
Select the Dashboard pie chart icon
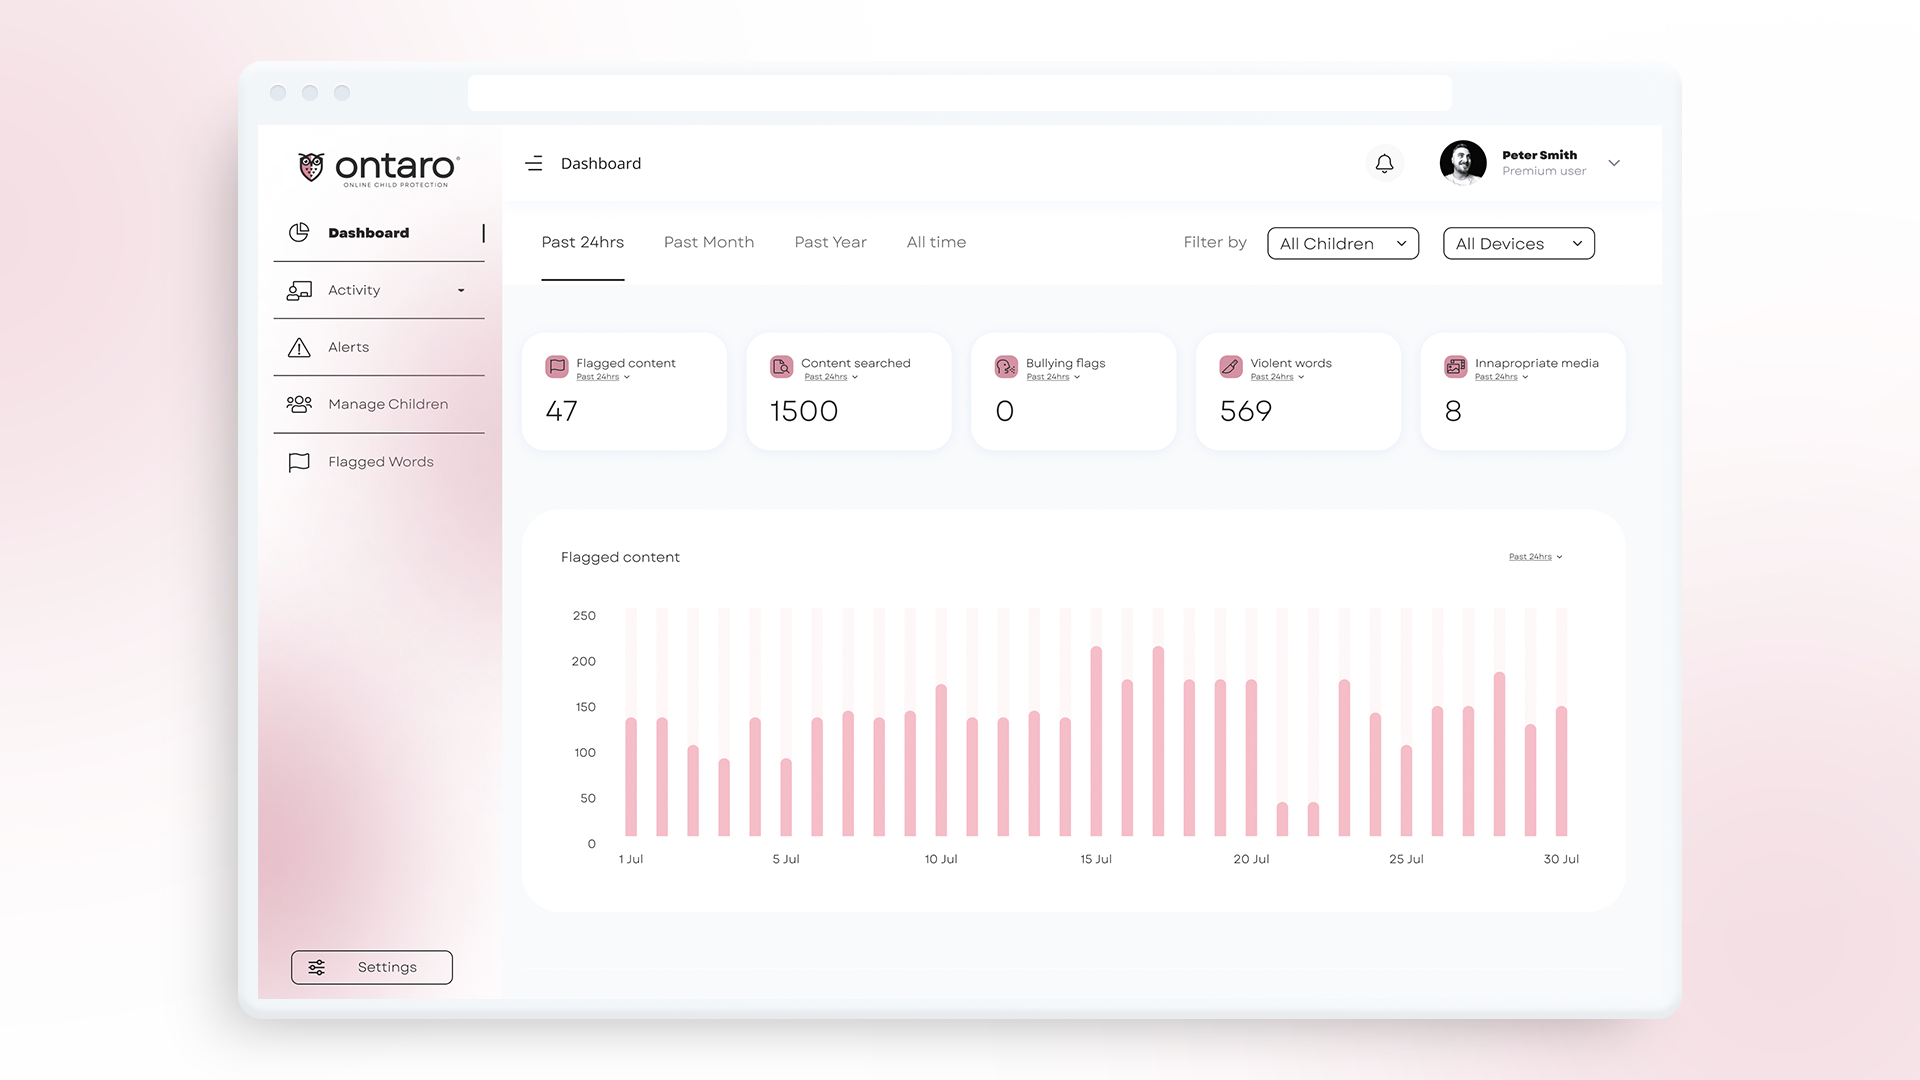299,231
